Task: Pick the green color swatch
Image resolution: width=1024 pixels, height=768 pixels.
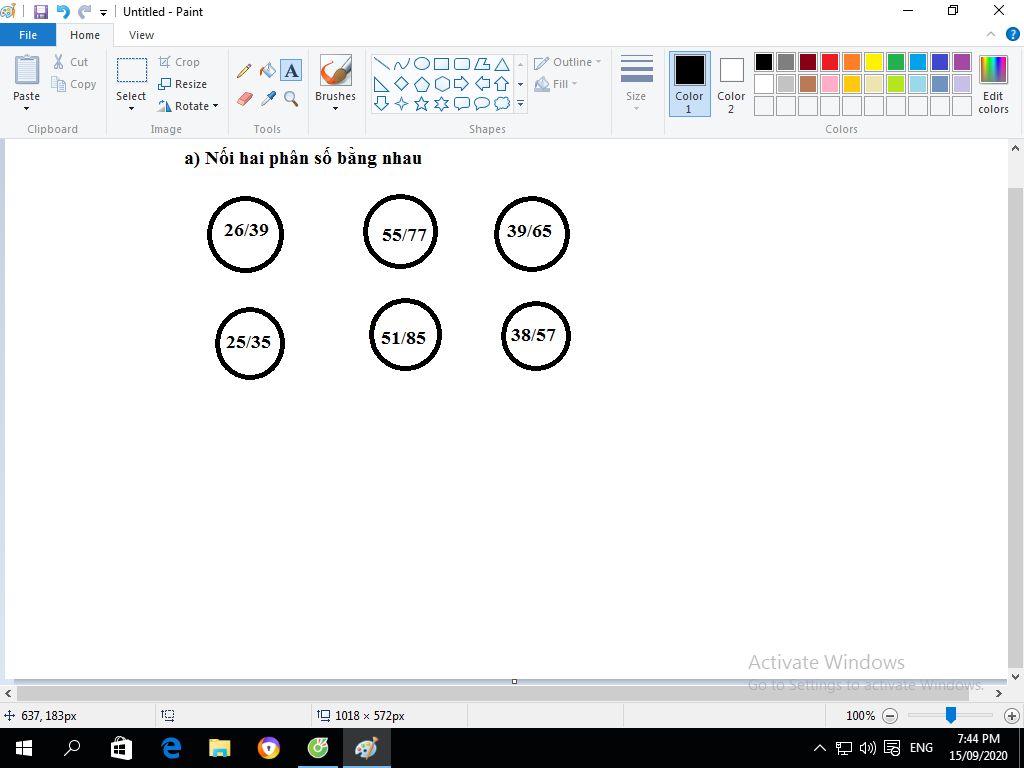Action: point(896,62)
